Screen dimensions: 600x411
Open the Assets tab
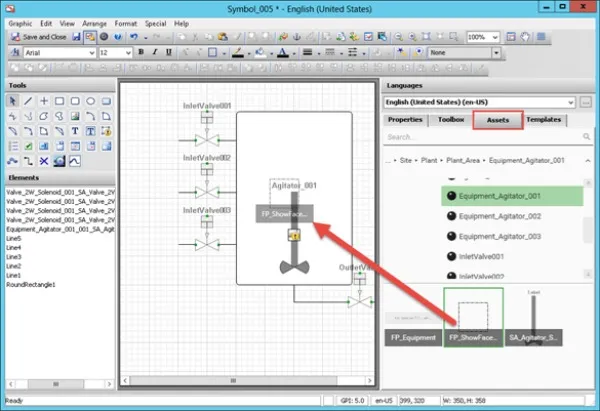point(497,120)
